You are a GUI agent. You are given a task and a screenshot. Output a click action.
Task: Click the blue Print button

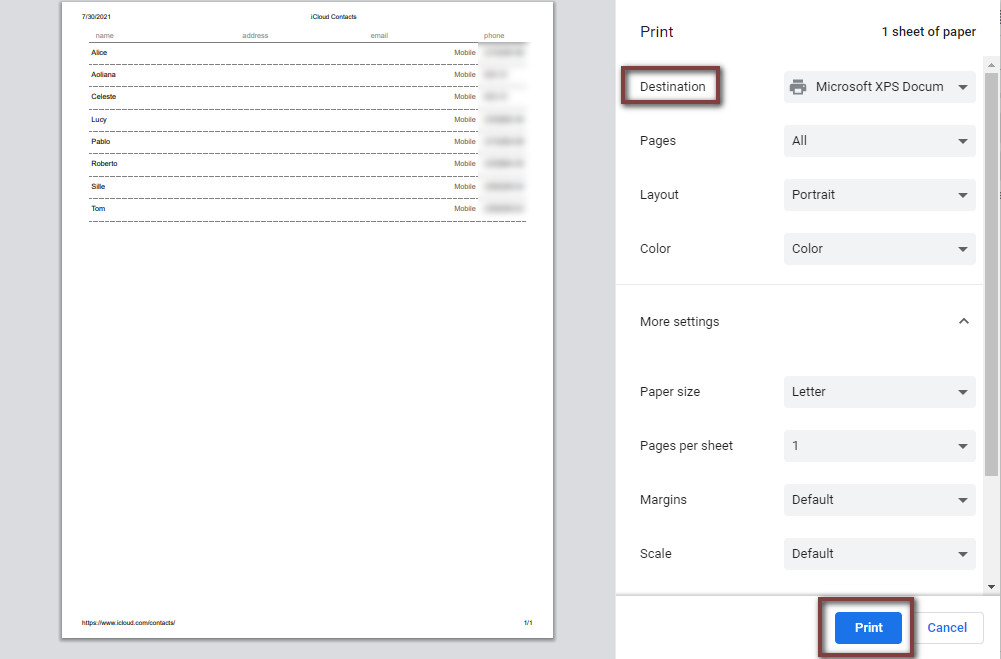[868, 628]
